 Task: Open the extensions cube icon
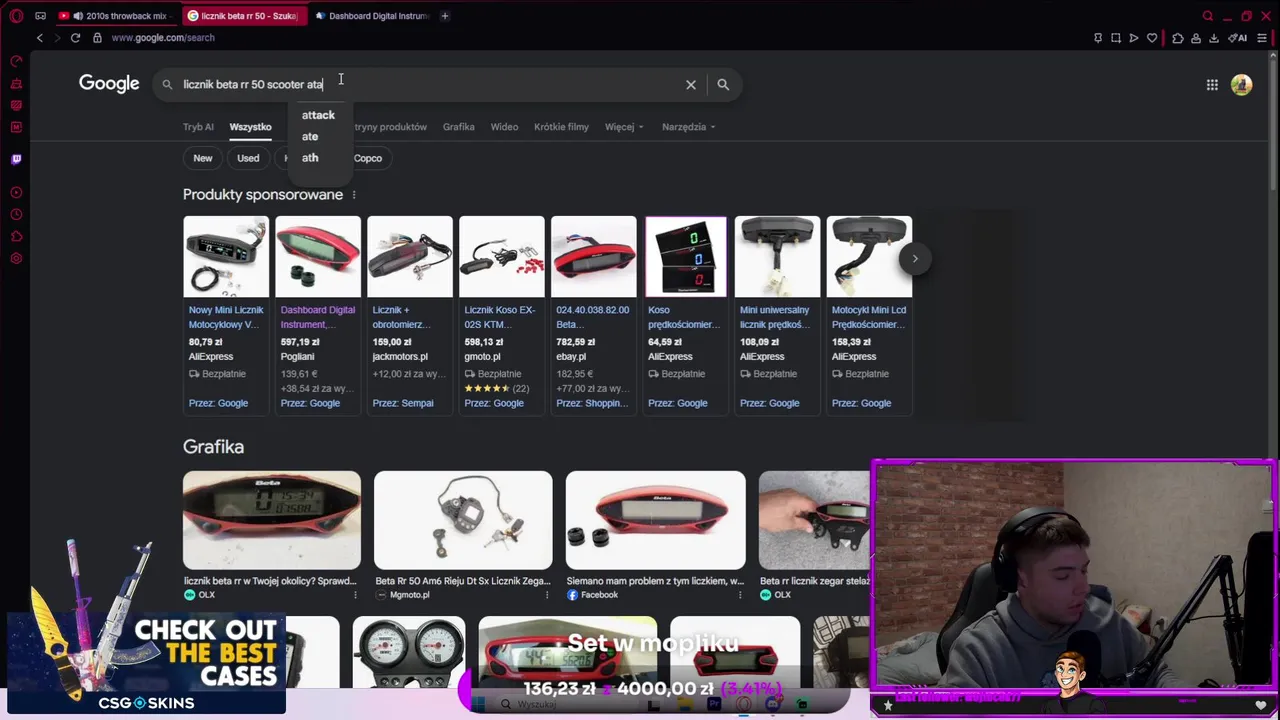1177,38
